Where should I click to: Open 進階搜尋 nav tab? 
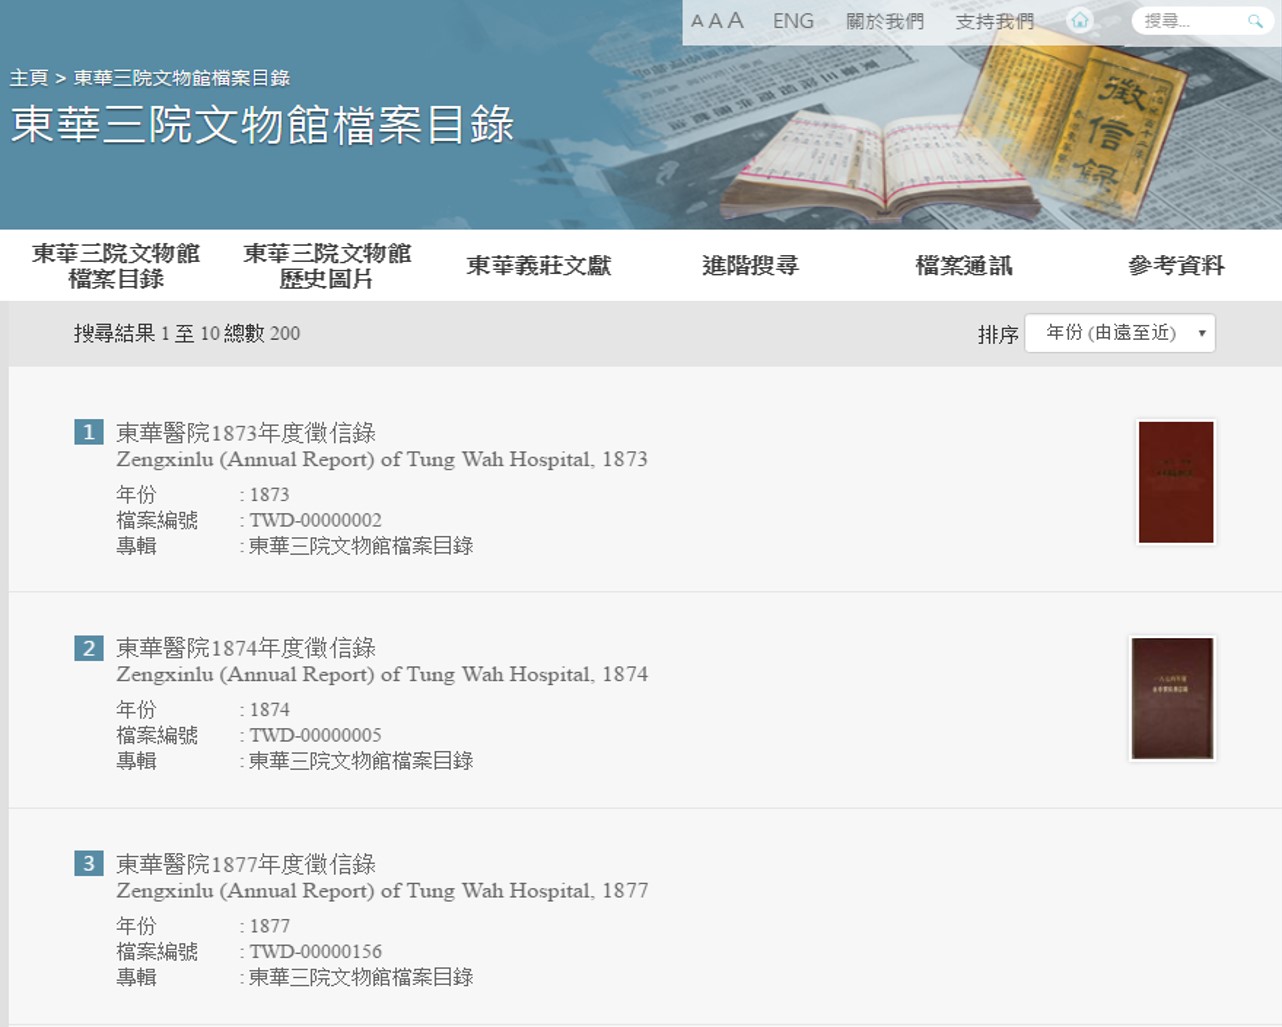coord(750,266)
